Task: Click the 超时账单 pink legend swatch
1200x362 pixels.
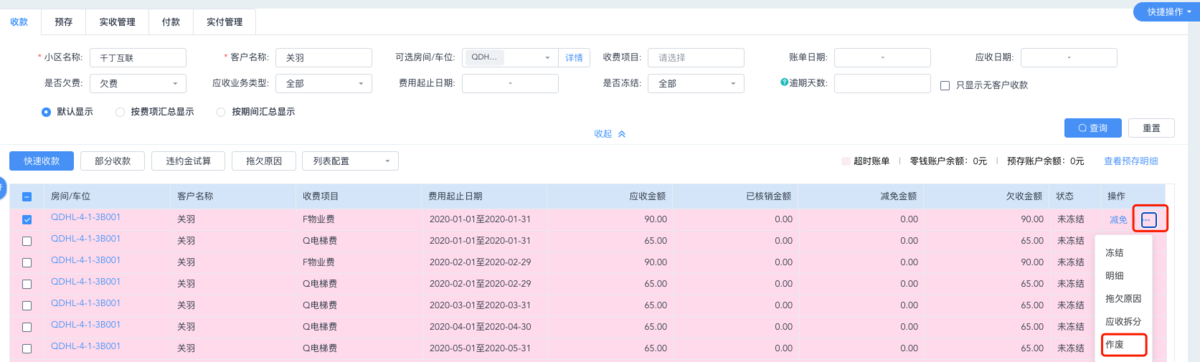Action: pyautogui.click(x=846, y=161)
